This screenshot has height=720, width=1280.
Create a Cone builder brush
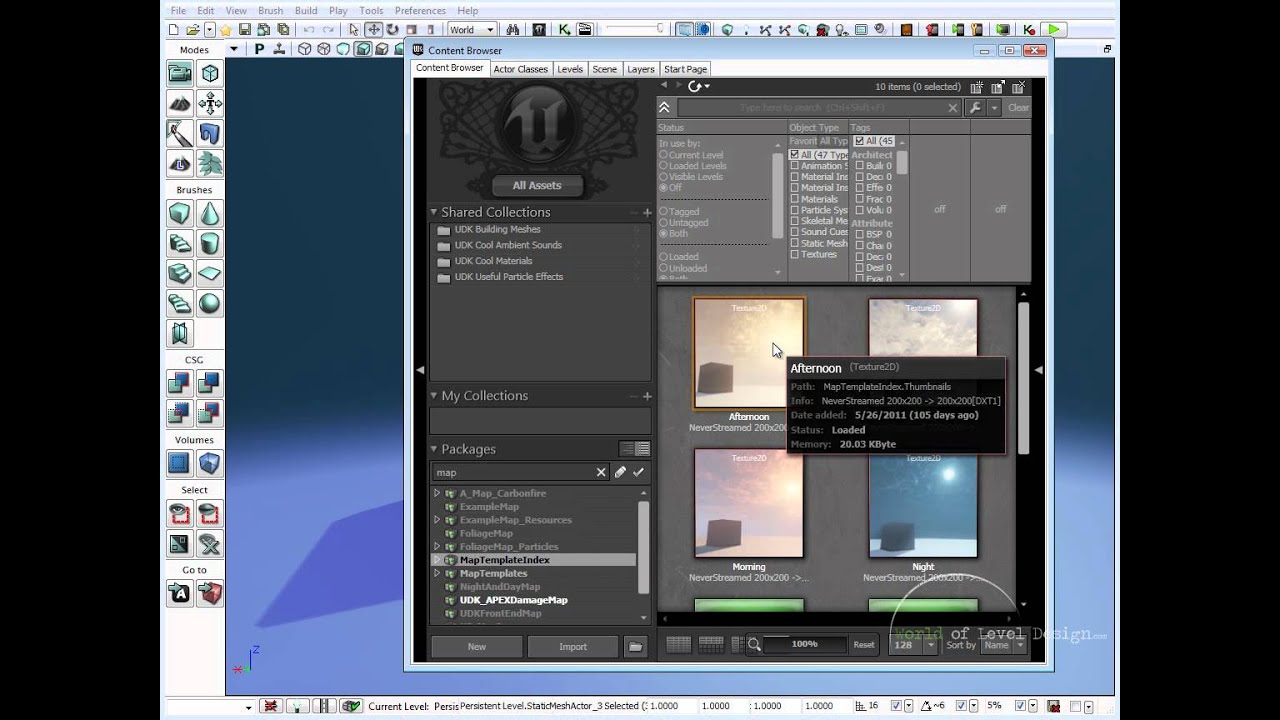[x=210, y=213]
